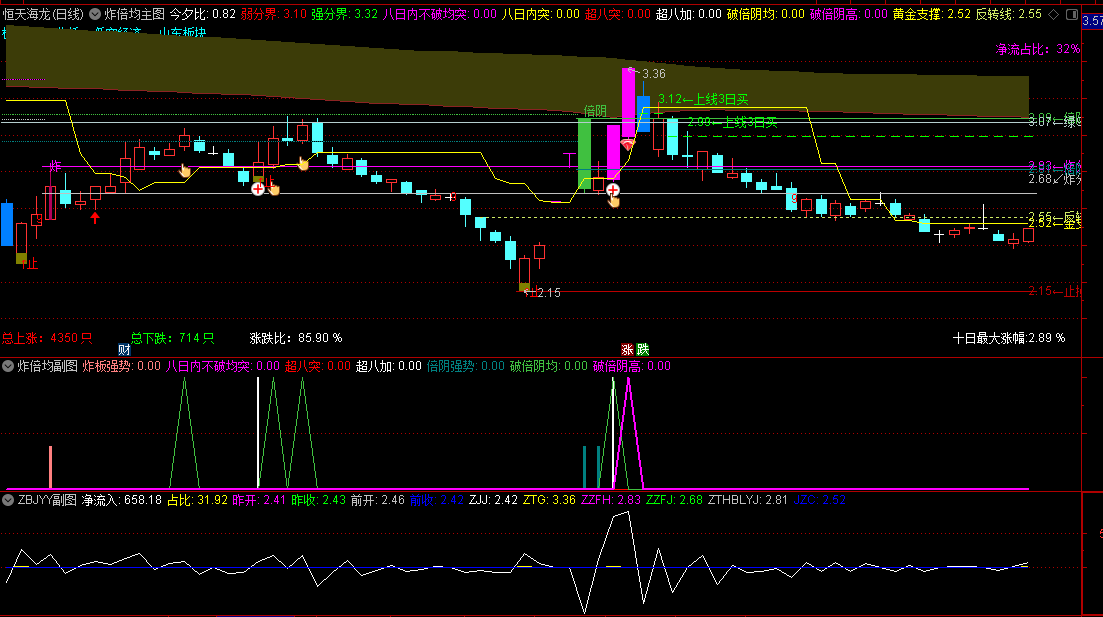Click the 涨跌比: 85.90% statistic
Viewport: 1103px width, 617px height.
tap(296, 338)
